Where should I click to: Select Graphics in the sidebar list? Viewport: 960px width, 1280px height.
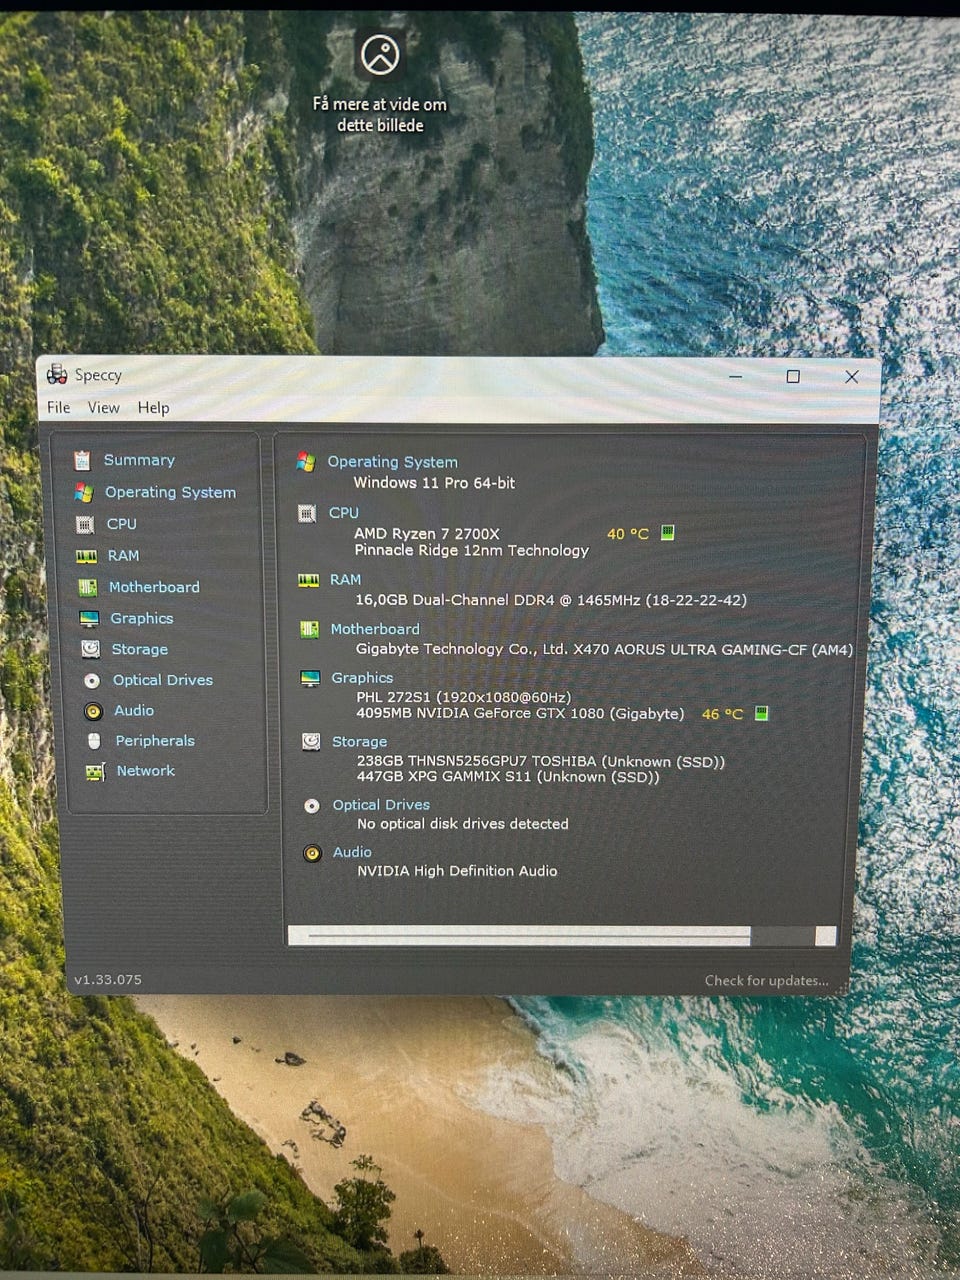click(x=141, y=618)
